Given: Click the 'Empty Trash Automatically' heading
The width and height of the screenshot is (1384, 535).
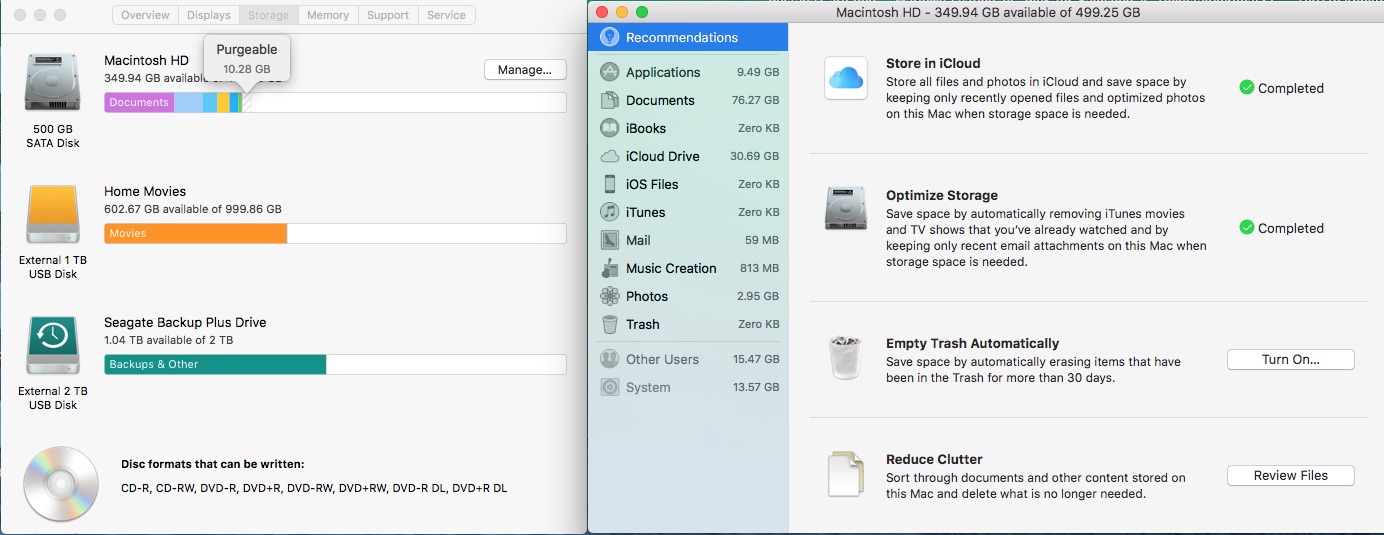Looking at the screenshot, I should point(972,343).
